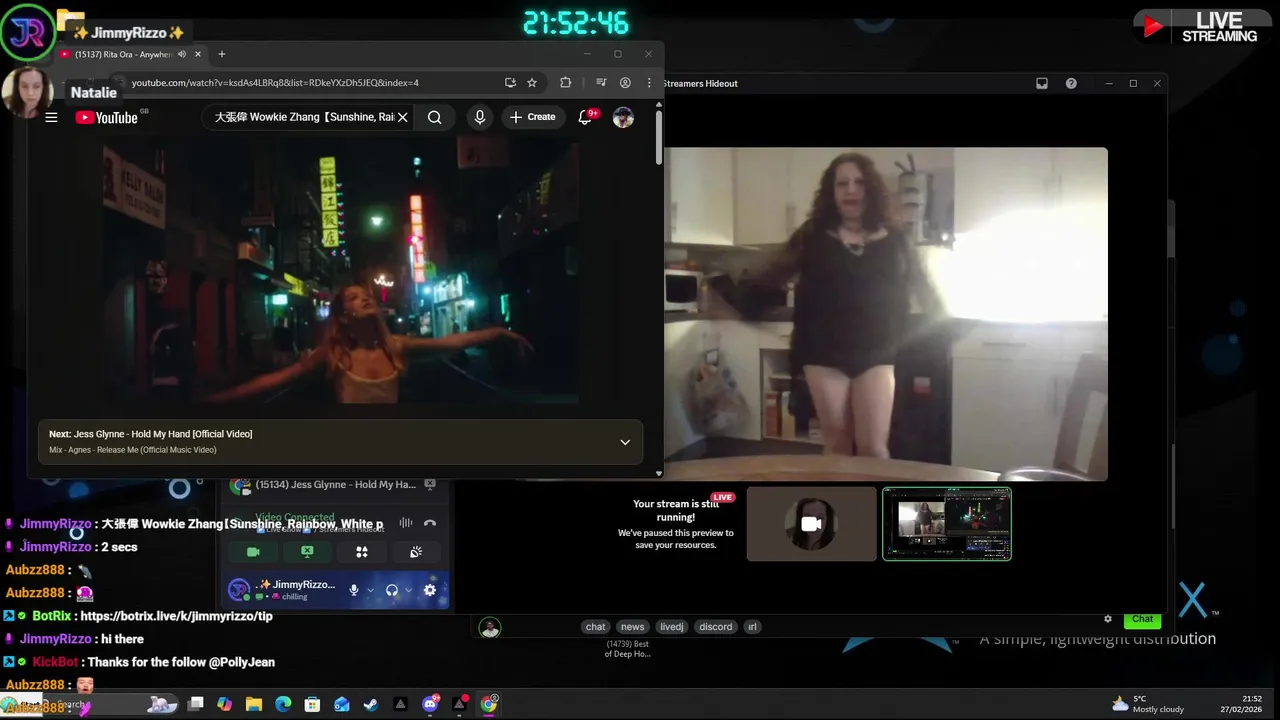Deafen with the Discord headphones button
This screenshot has height=720, width=1280.
click(392, 590)
